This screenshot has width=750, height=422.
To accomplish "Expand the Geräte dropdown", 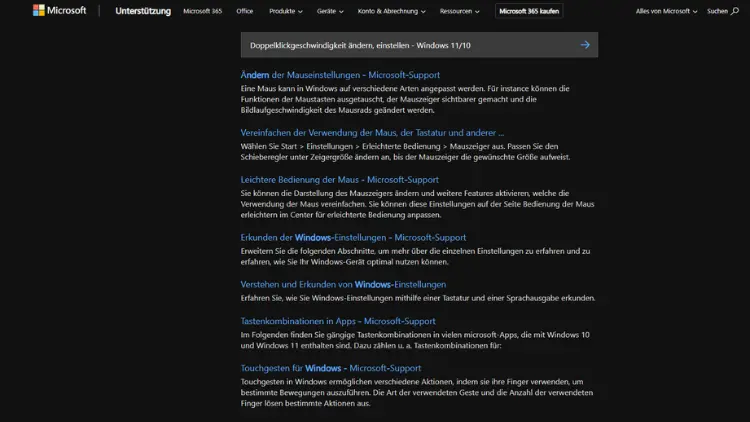I will pyautogui.click(x=330, y=11).
